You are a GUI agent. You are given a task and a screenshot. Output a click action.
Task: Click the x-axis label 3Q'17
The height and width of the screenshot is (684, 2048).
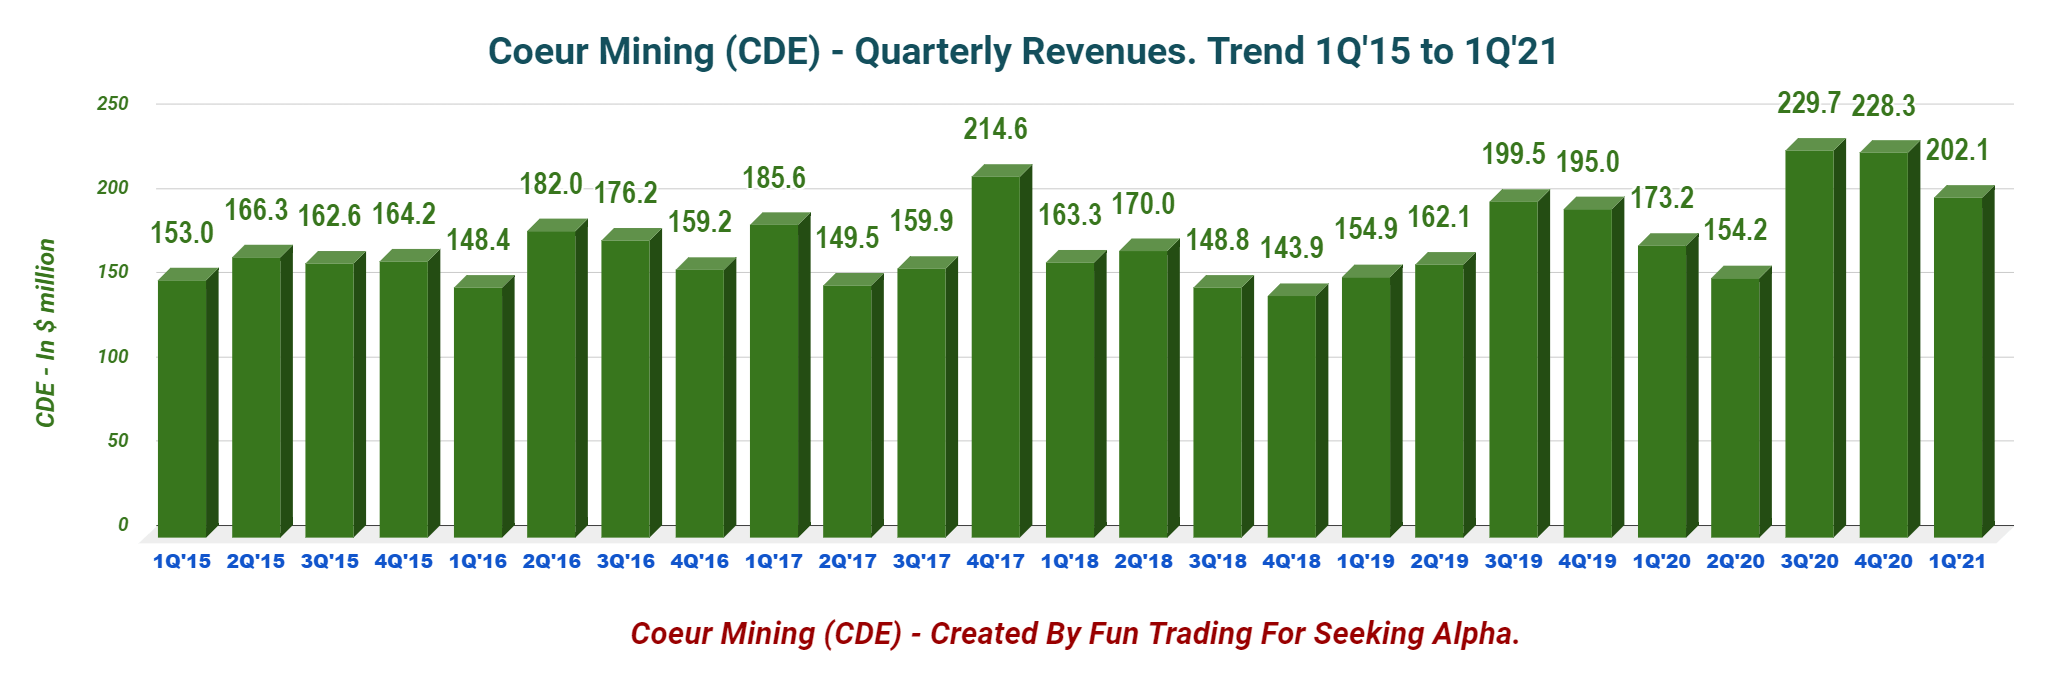coord(922,562)
